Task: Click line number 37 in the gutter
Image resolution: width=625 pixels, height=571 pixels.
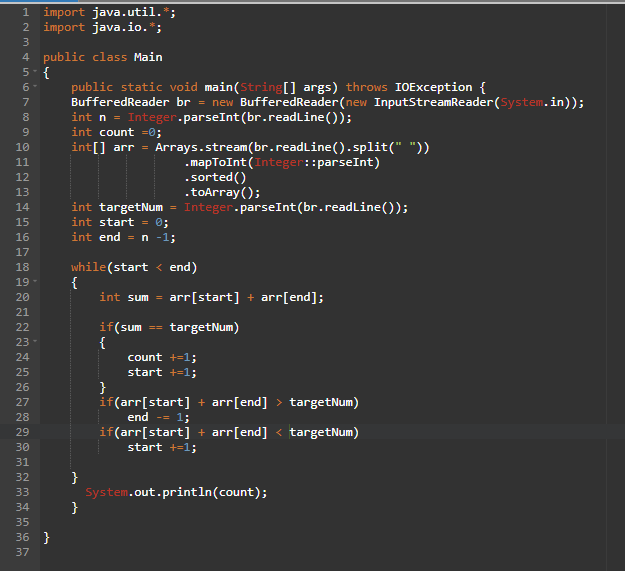Action: click(22, 552)
